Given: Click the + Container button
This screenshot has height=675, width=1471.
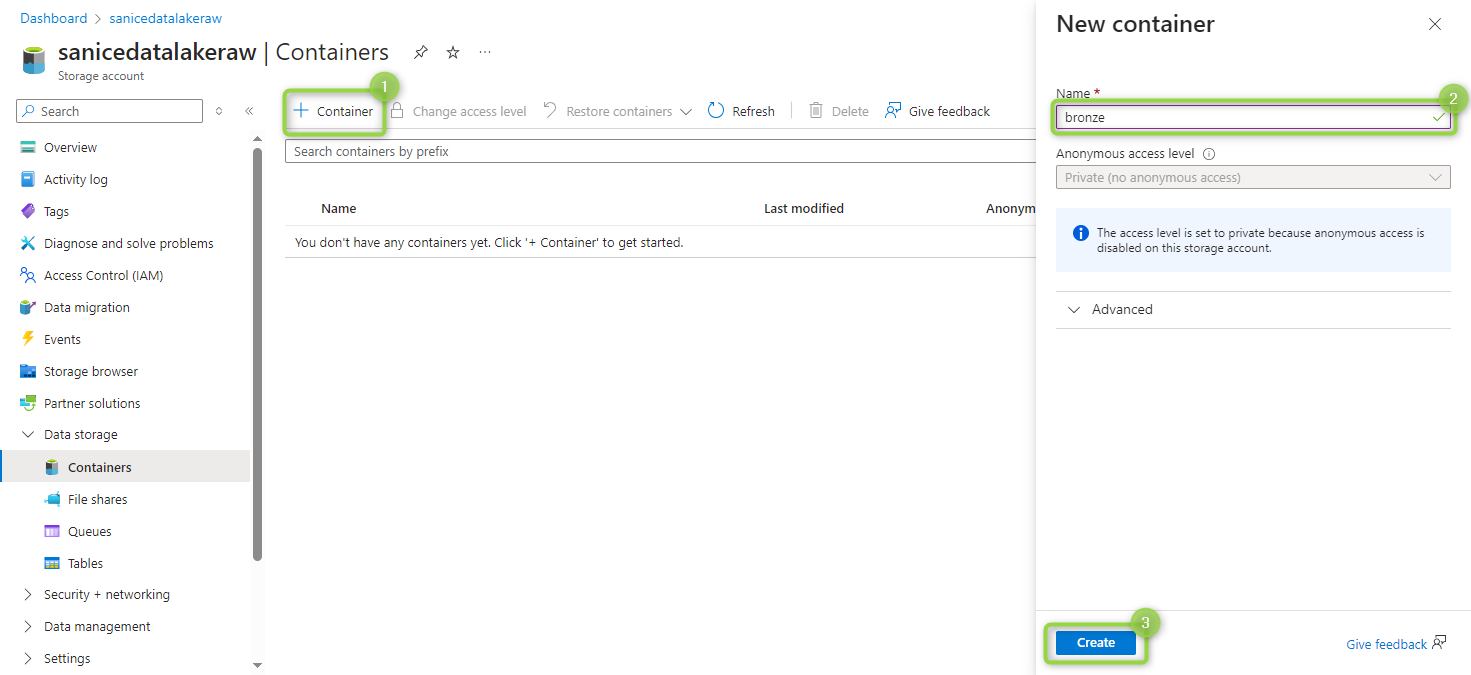Looking at the screenshot, I should 333,111.
